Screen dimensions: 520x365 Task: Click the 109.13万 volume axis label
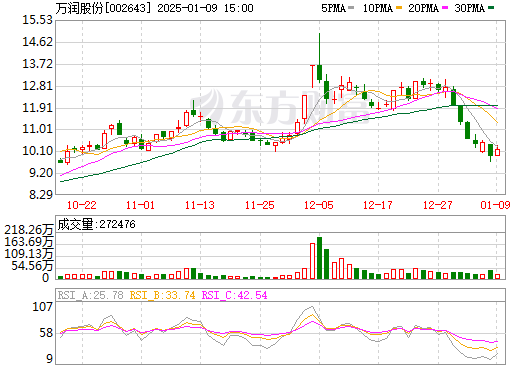pos(29,254)
